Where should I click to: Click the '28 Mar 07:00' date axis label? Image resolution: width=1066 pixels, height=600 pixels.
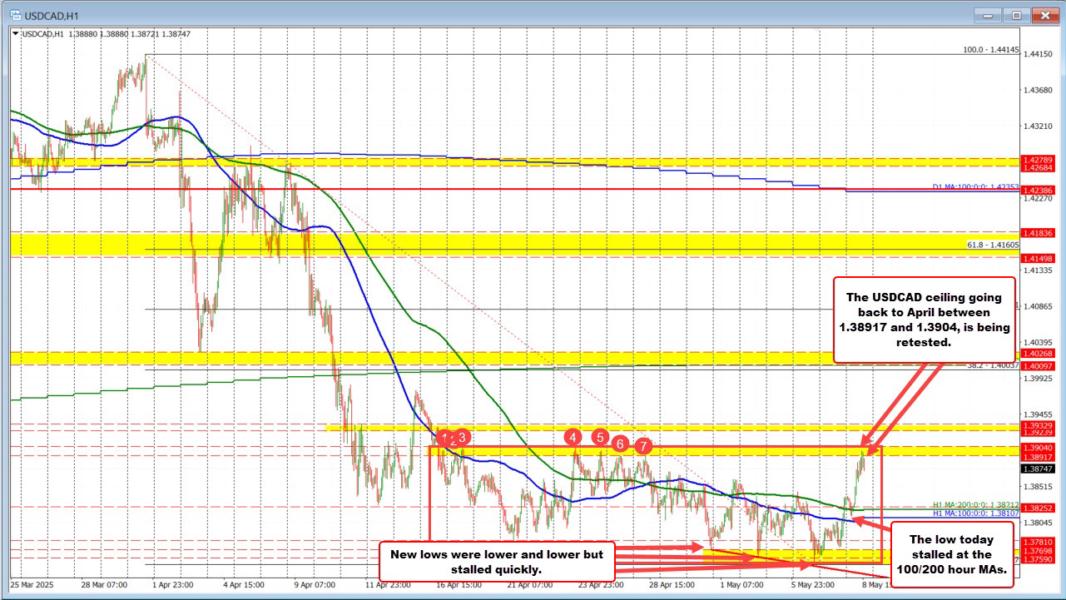click(104, 584)
